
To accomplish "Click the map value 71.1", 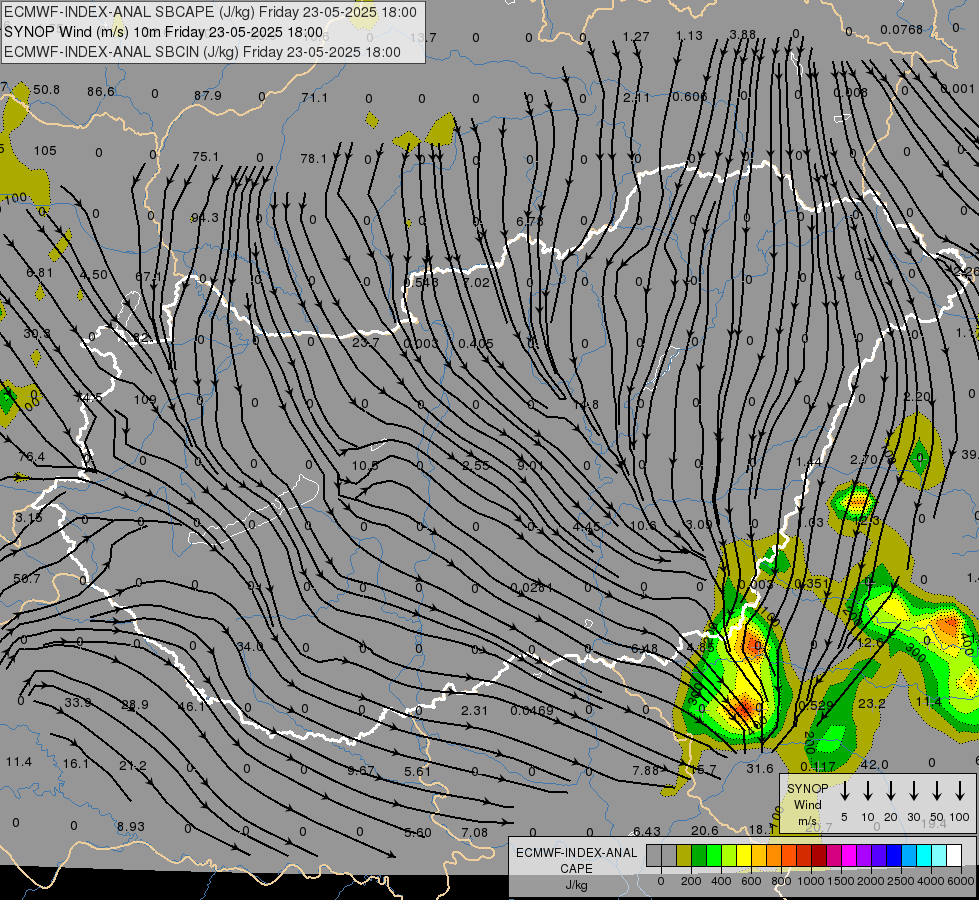I will [x=314, y=97].
